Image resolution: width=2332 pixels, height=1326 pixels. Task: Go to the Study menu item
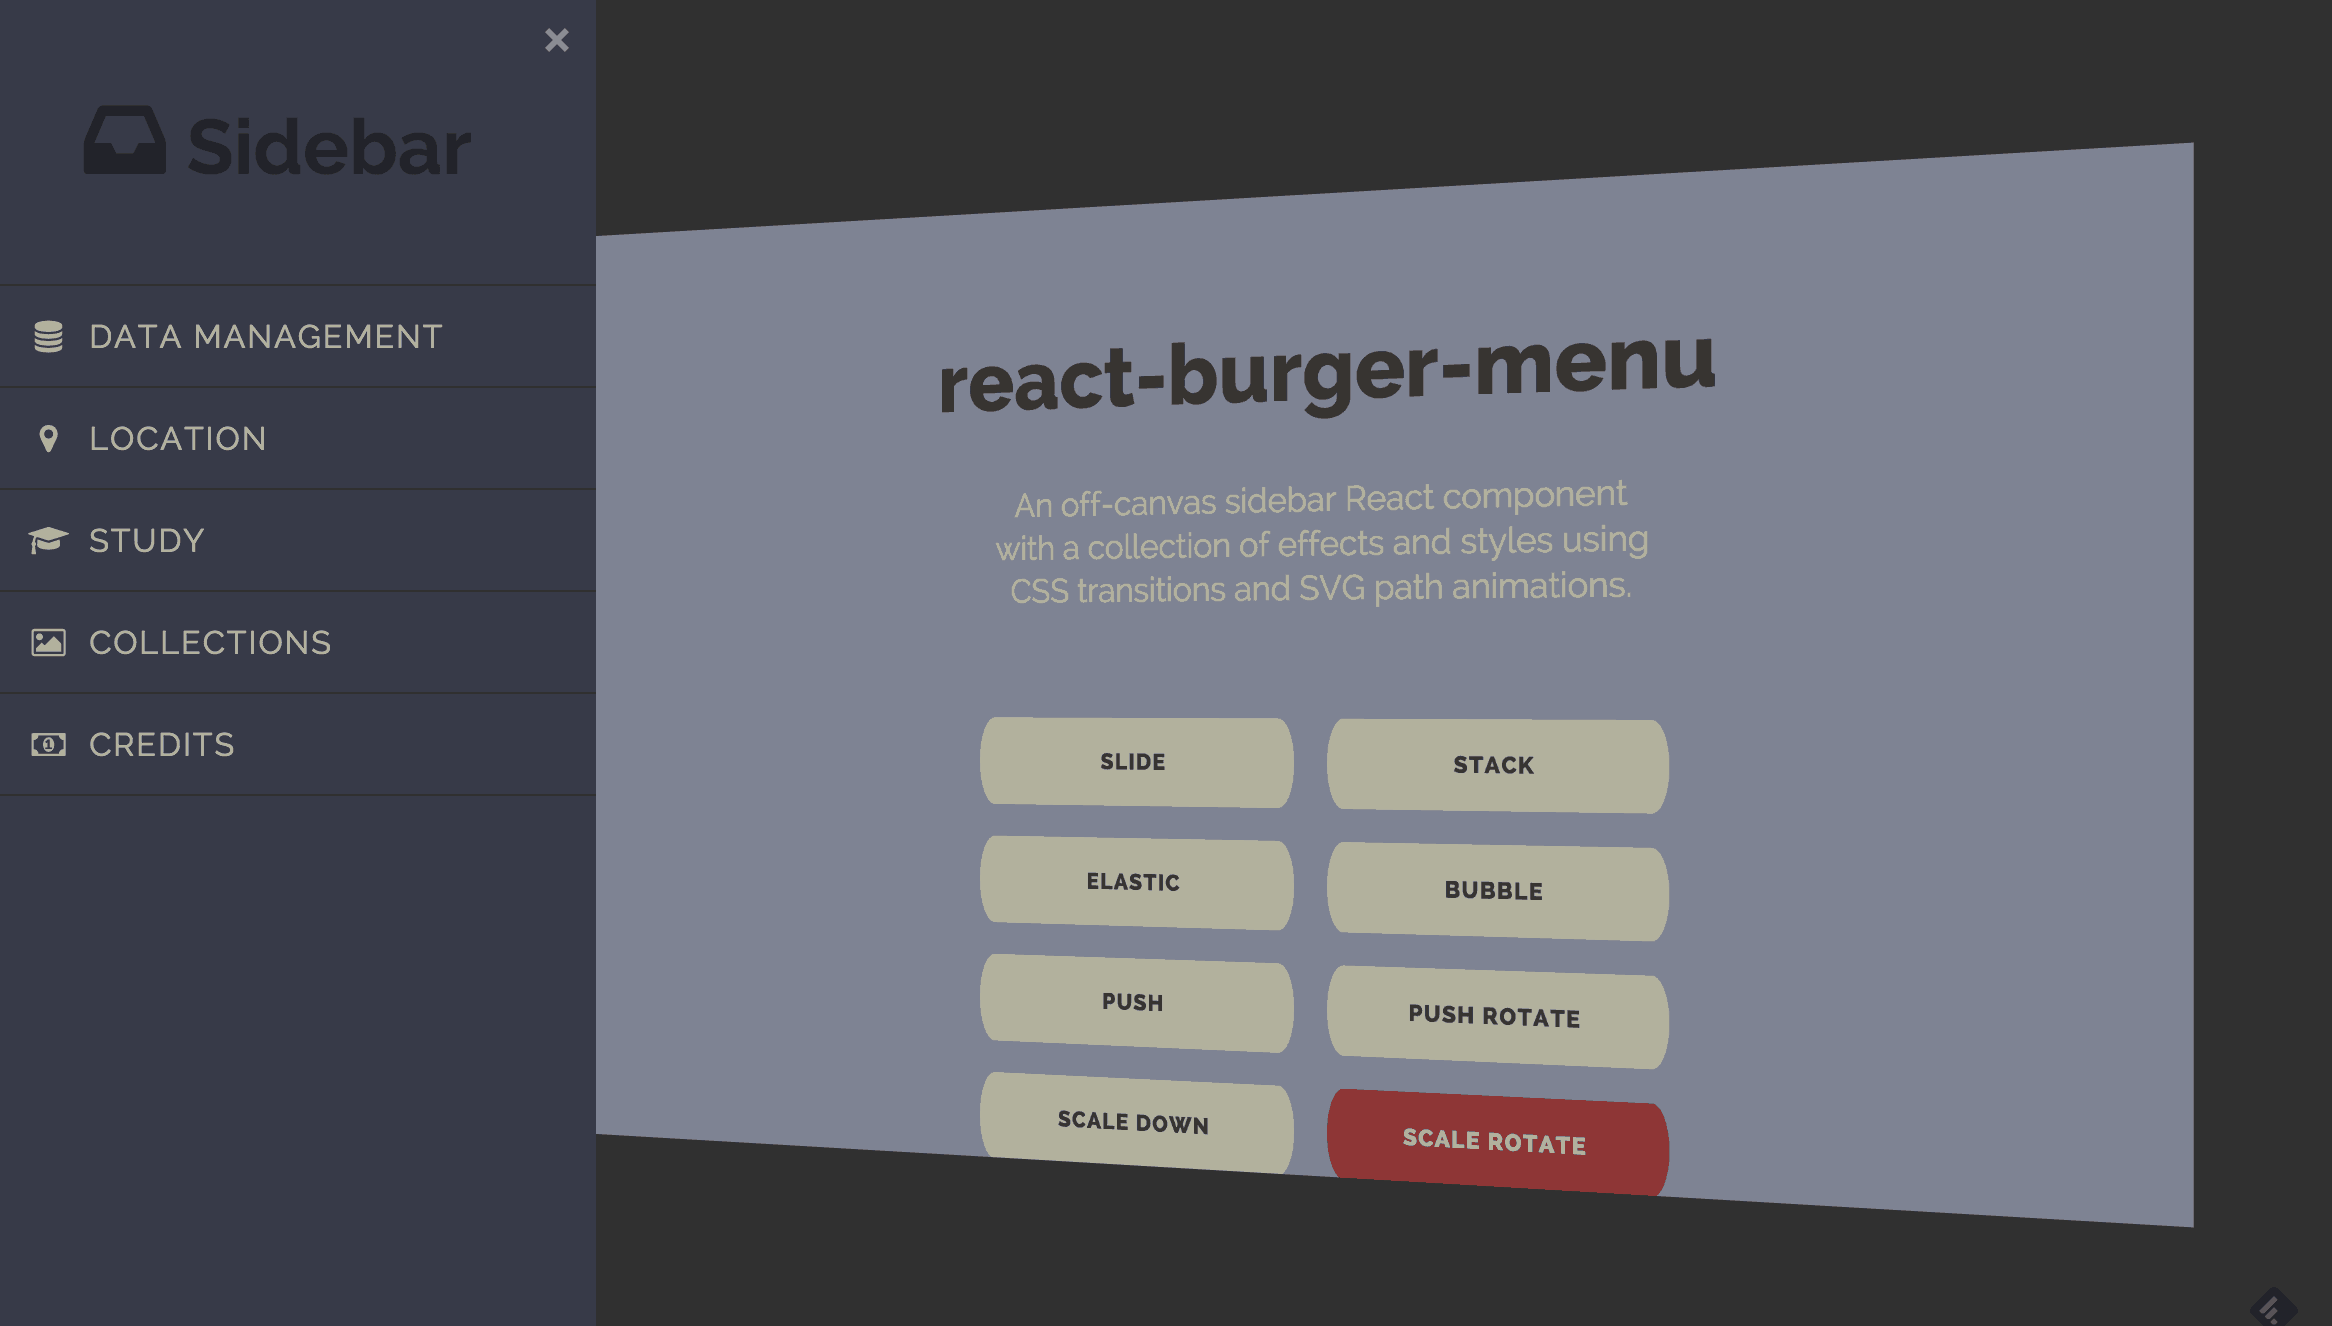coord(298,541)
